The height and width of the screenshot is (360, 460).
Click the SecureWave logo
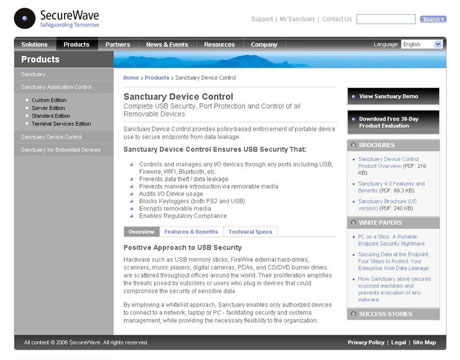tap(57, 18)
